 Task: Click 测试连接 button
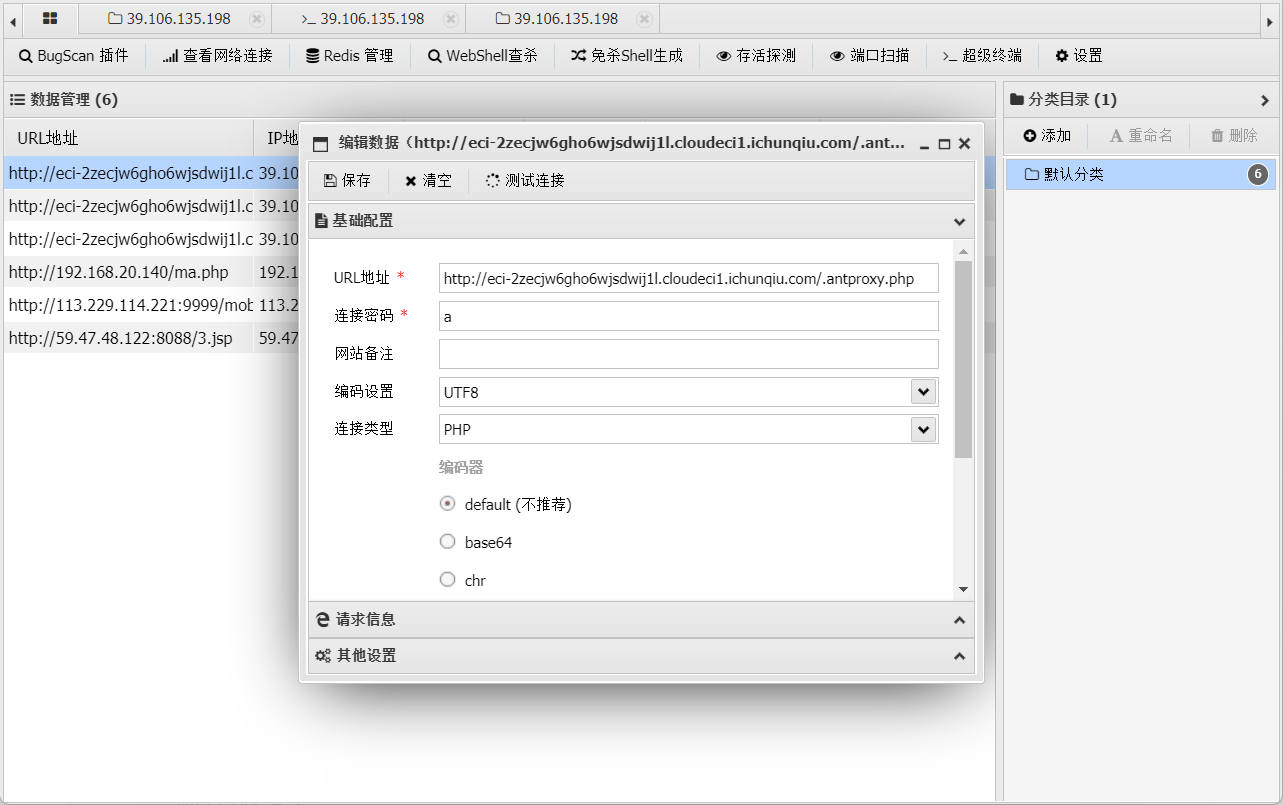coord(525,181)
